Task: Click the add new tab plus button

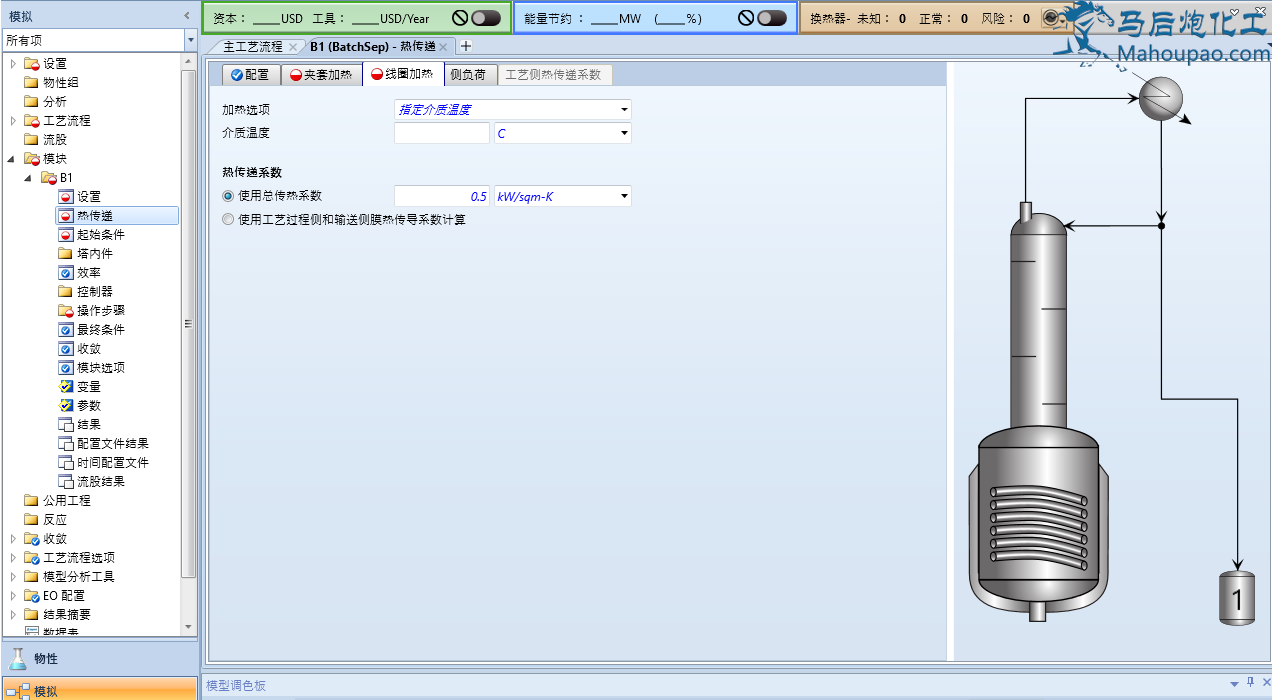Action: [x=465, y=46]
